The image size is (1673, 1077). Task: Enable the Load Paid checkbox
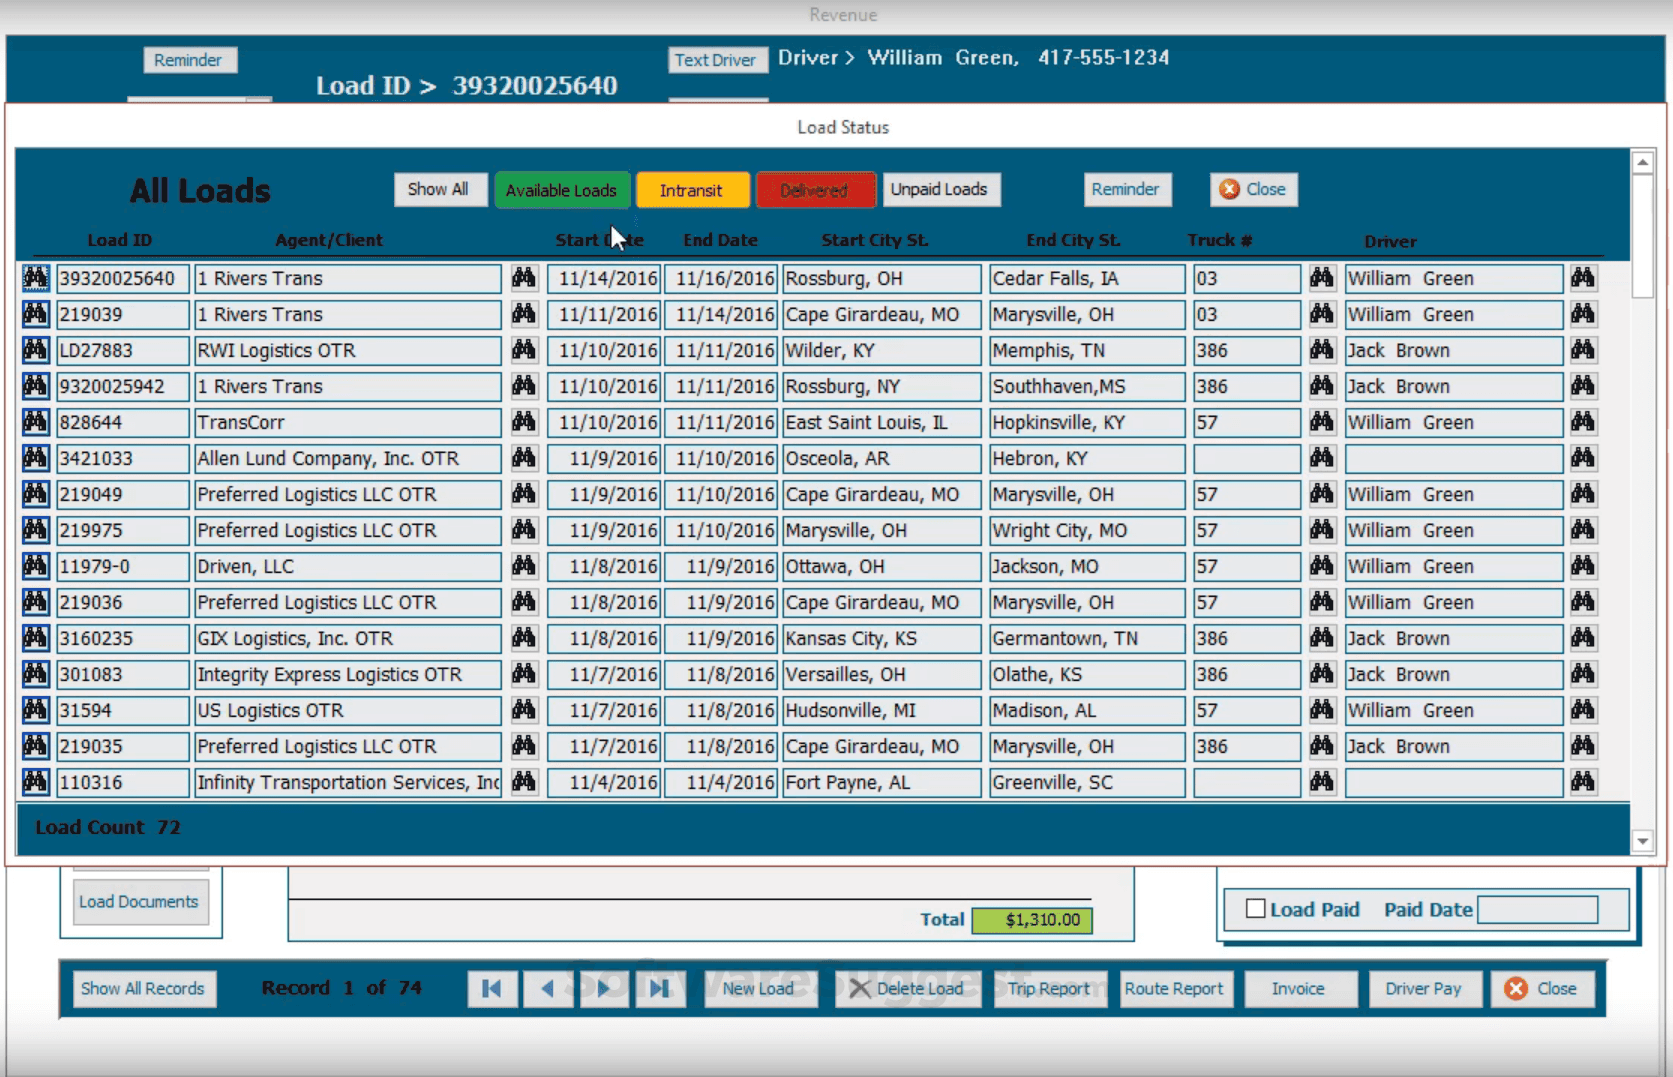point(1256,909)
